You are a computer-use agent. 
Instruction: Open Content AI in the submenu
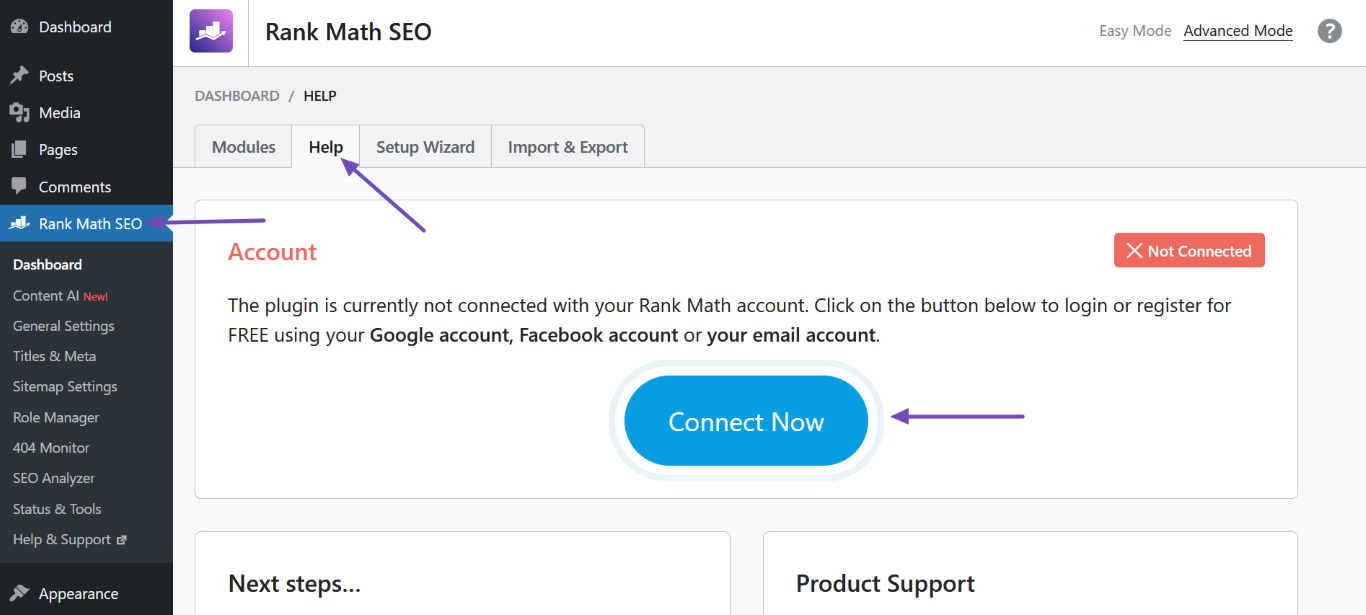(46, 296)
